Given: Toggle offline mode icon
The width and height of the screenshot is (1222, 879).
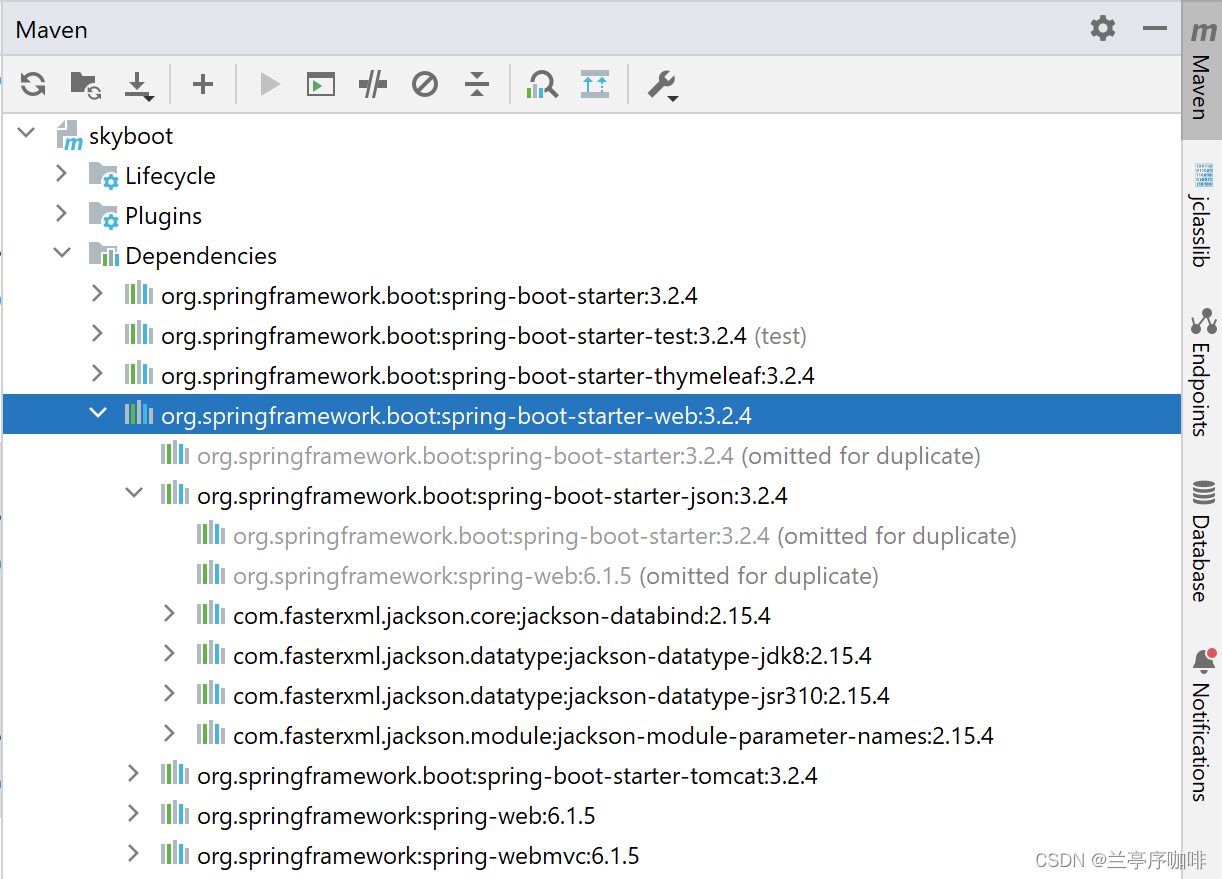Looking at the screenshot, I should [373, 84].
